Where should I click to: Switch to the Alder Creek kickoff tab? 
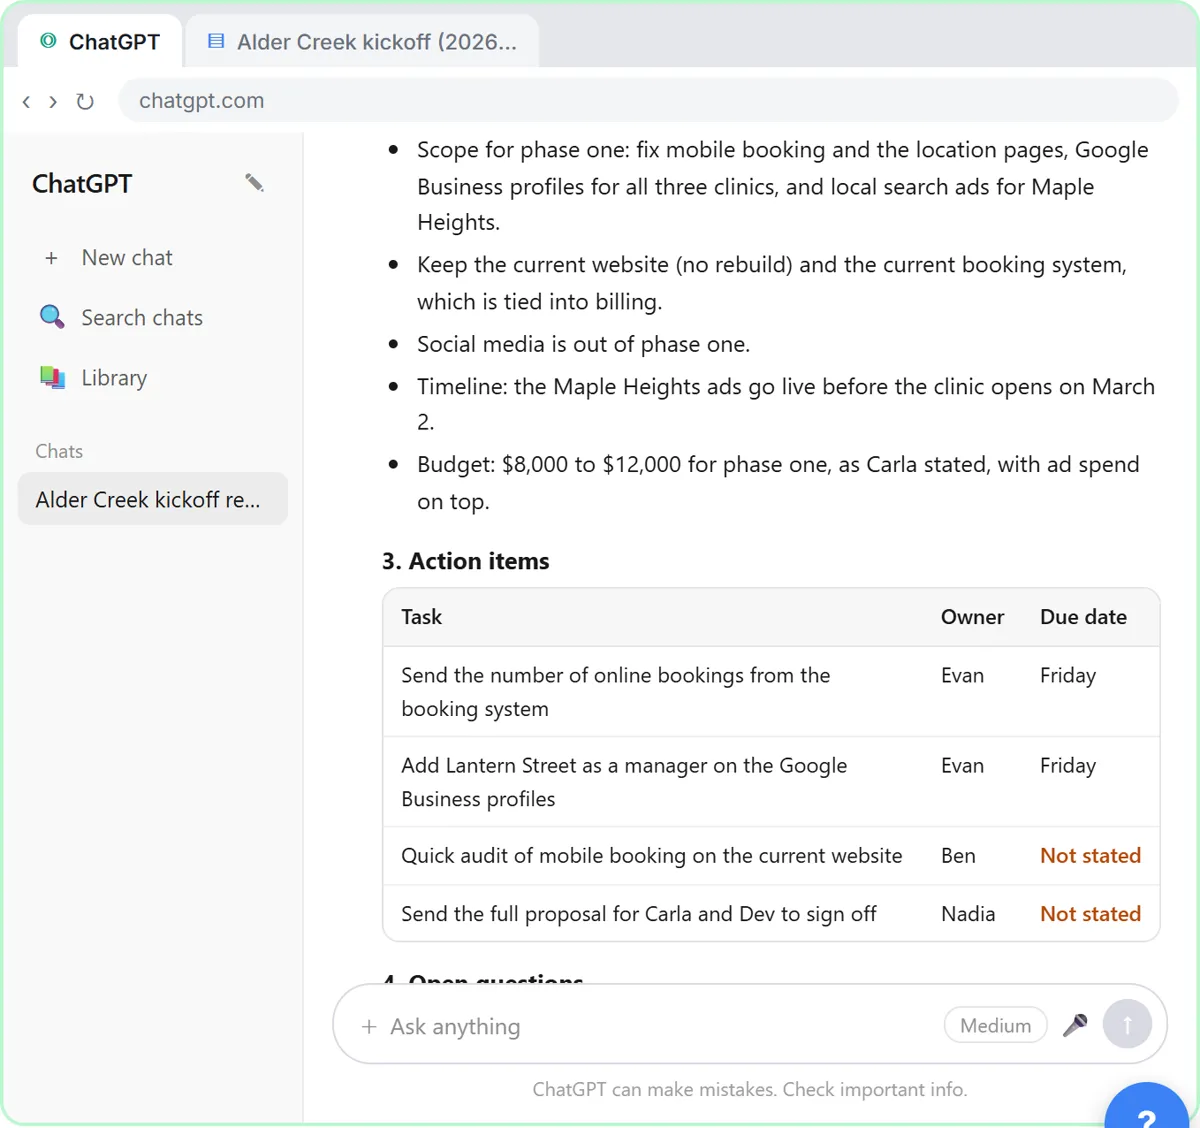click(x=362, y=41)
